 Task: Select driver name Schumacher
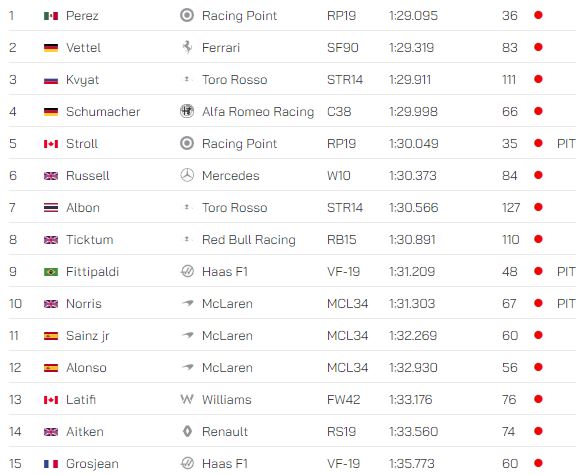pos(103,112)
